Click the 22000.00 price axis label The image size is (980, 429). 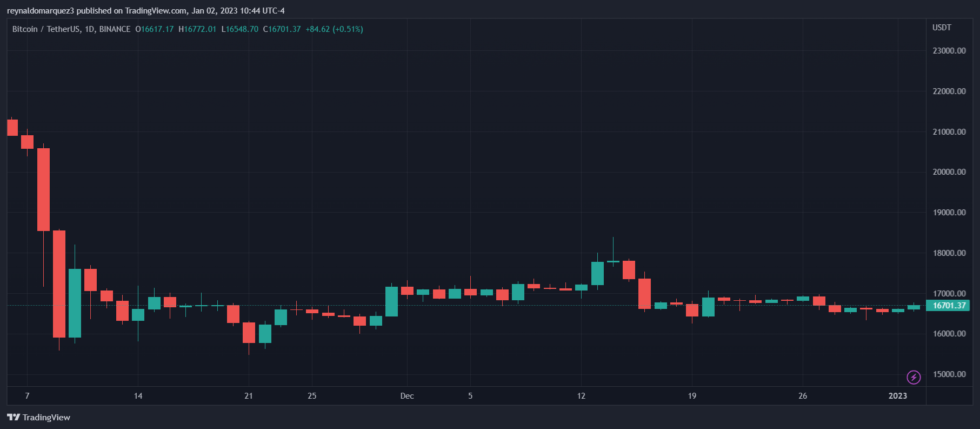pyautogui.click(x=948, y=91)
